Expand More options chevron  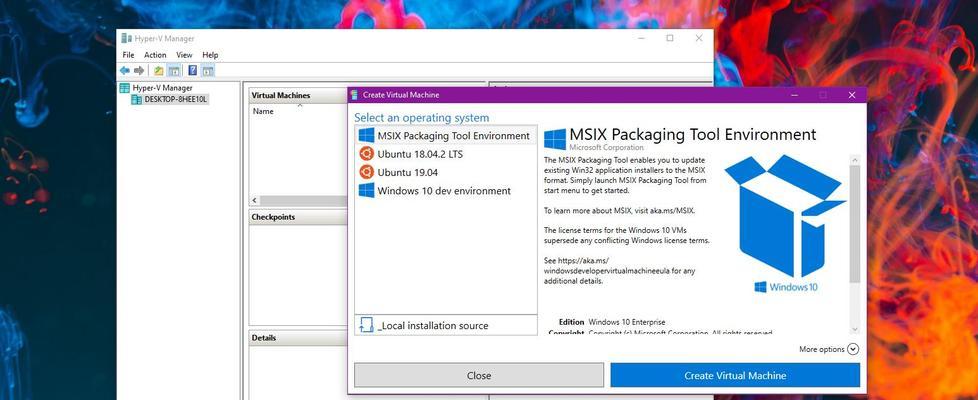(x=853, y=349)
